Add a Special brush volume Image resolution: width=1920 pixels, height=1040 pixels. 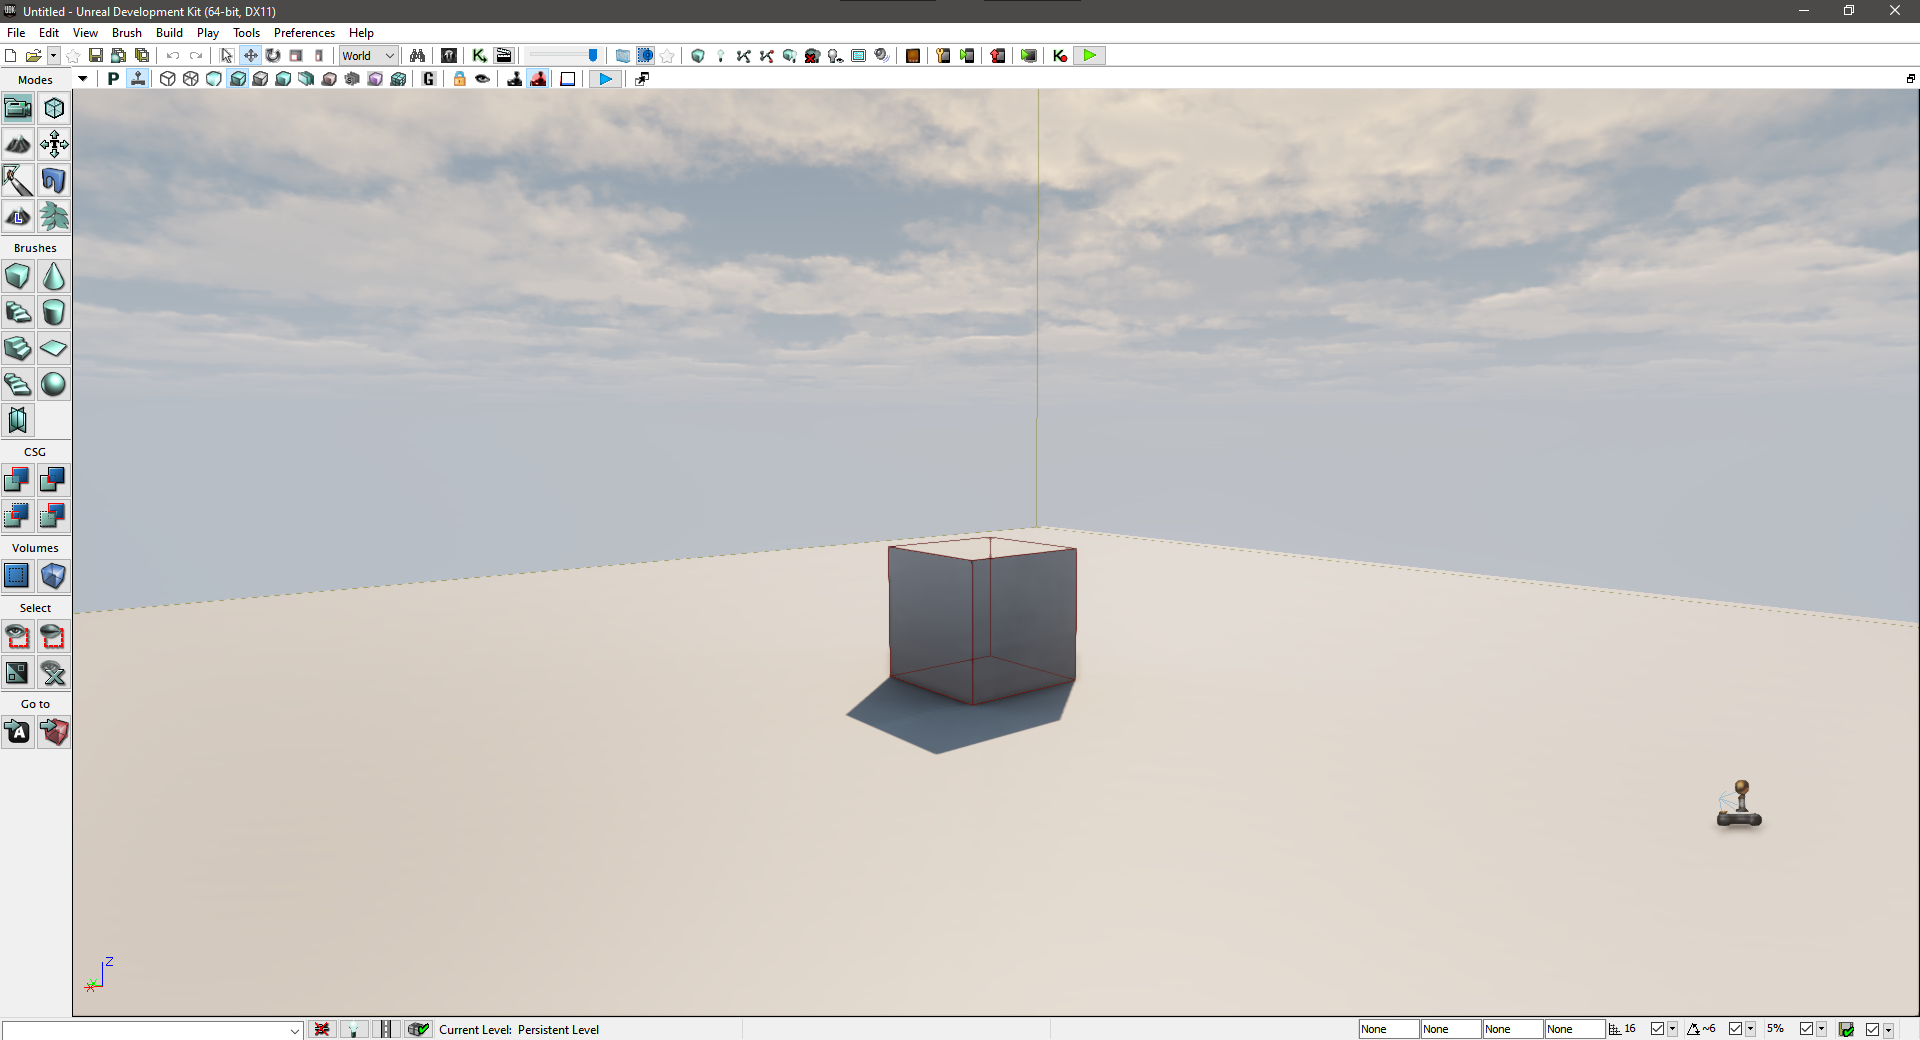tap(18, 576)
